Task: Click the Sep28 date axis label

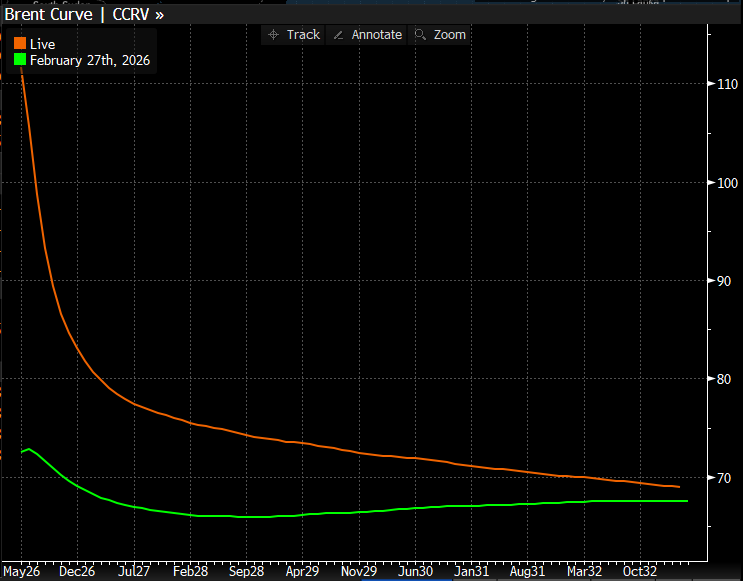Action: click(x=246, y=571)
